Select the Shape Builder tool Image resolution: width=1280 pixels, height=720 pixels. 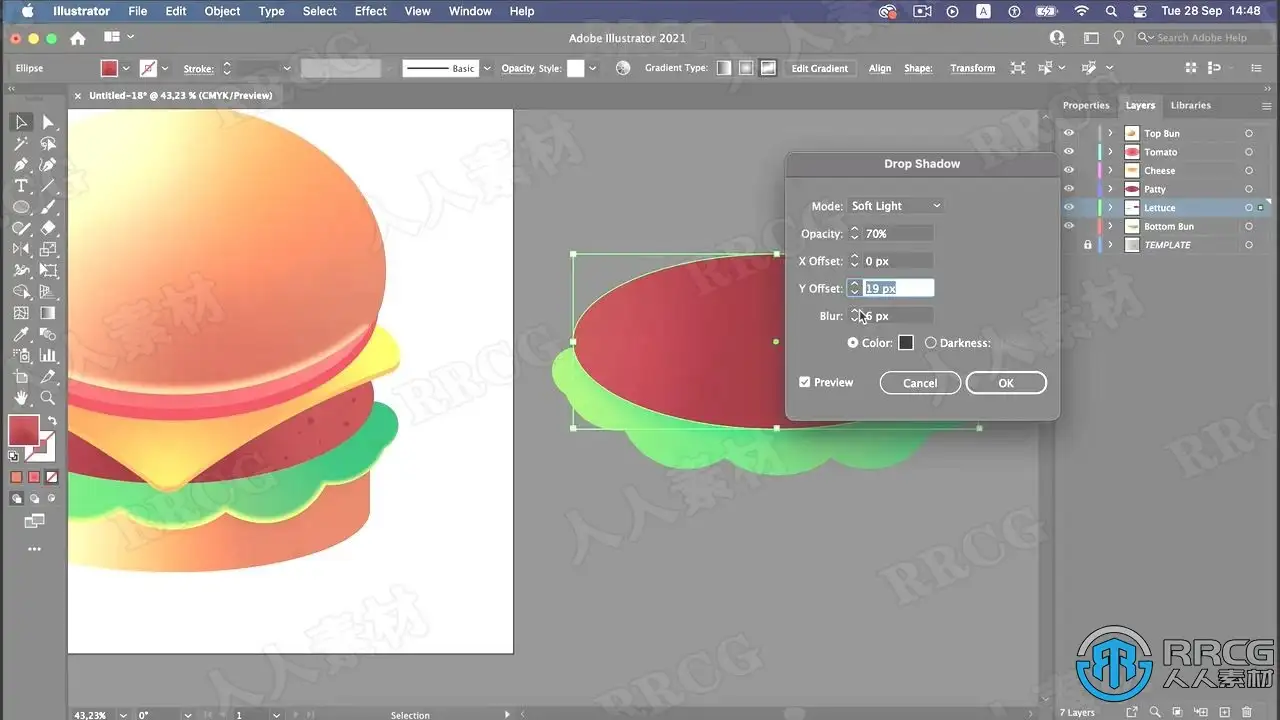[x=21, y=292]
